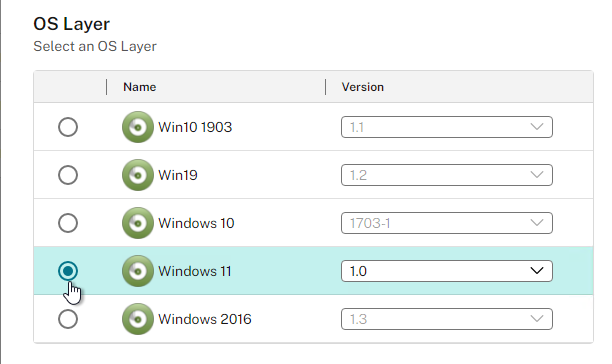This screenshot has height=364, width=612.
Task: Expand the Windows 2016 version 1.3 dropdown
Action: tap(447, 319)
